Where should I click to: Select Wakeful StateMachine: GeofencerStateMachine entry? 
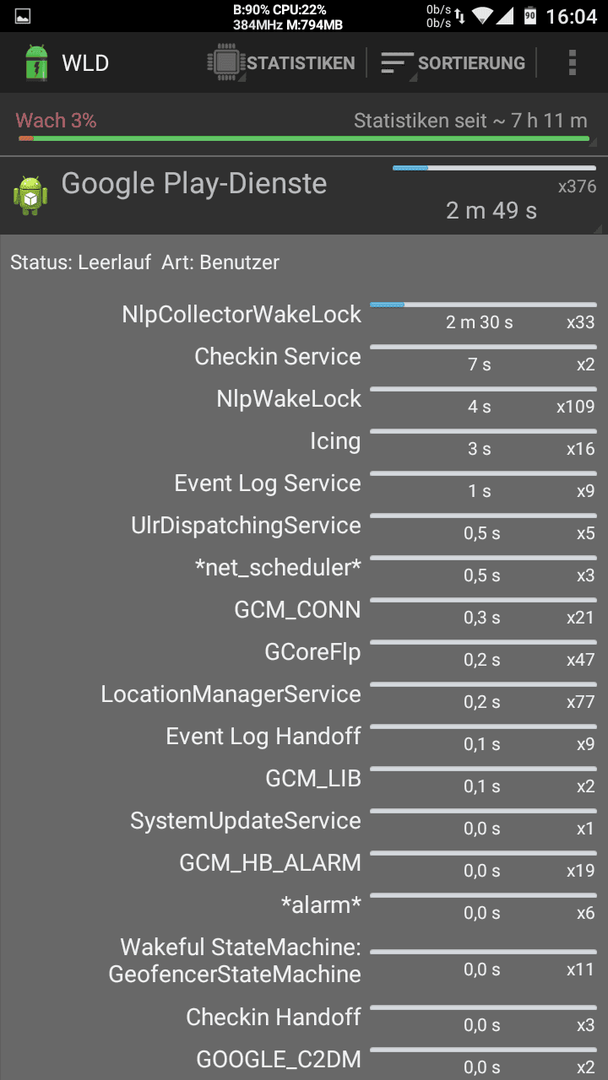(x=304, y=961)
